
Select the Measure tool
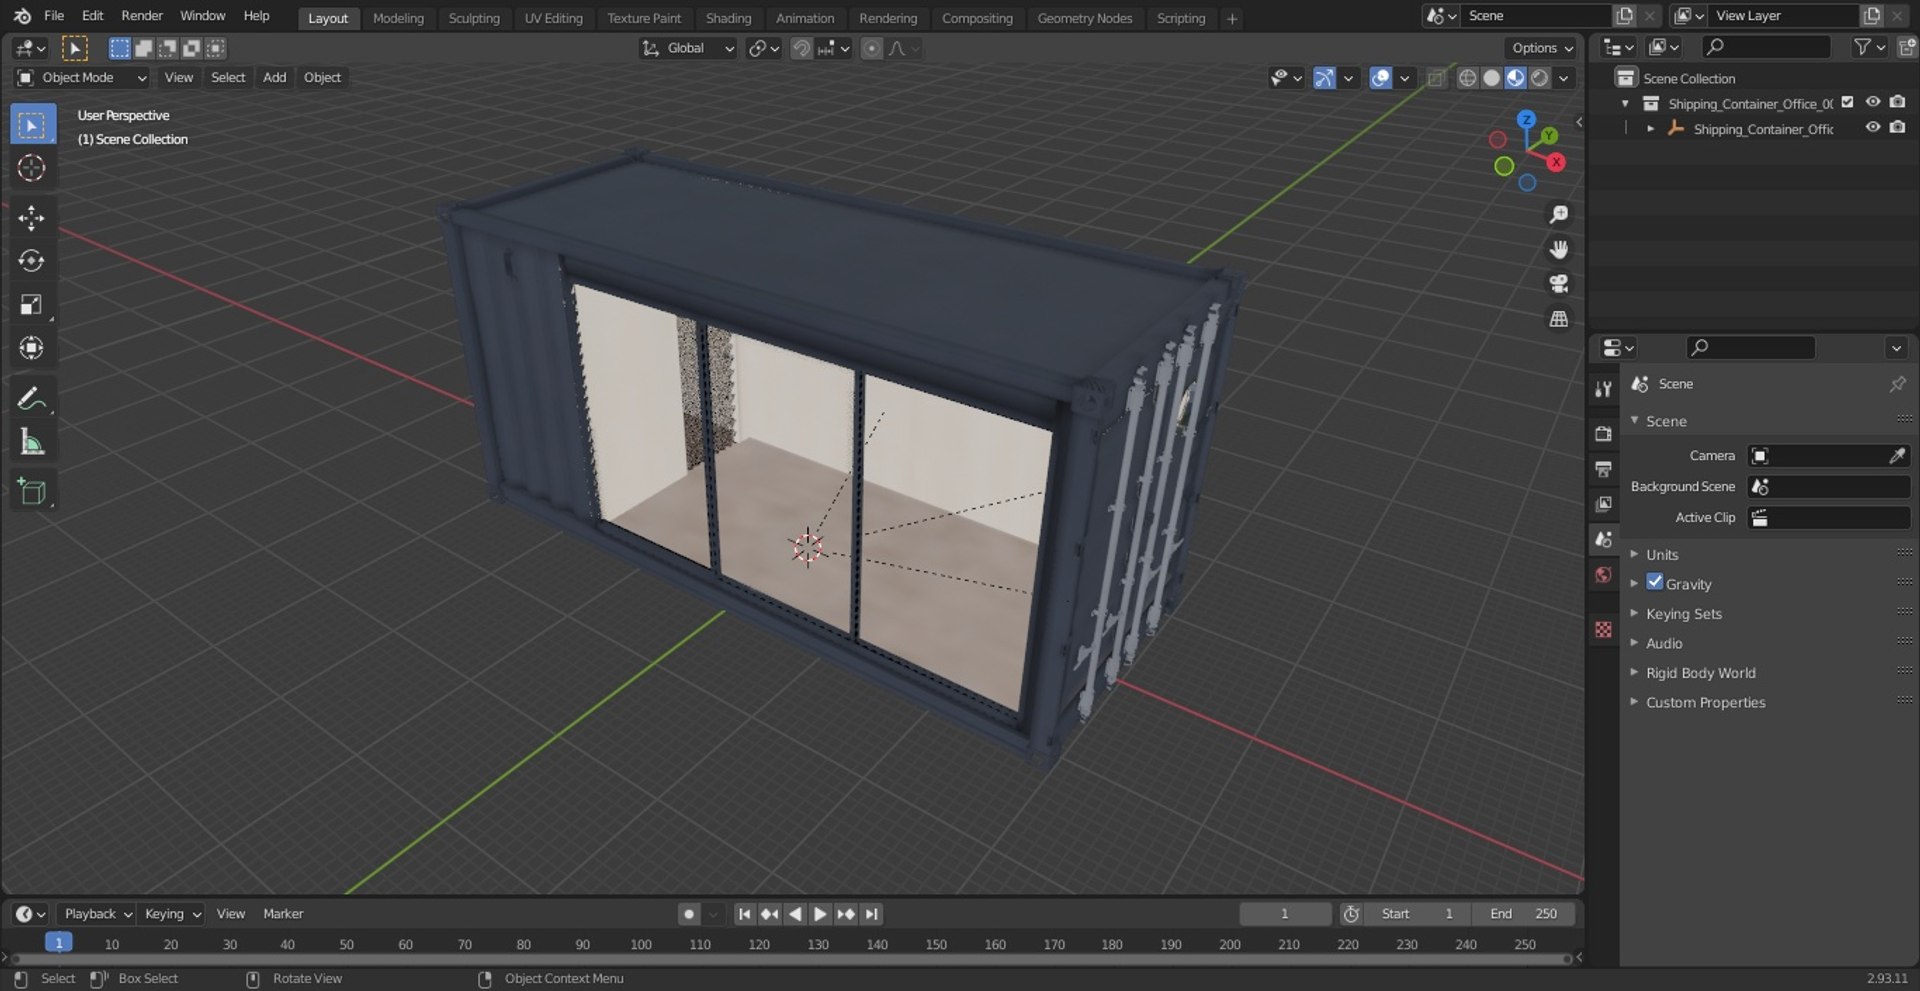tap(32, 441)
